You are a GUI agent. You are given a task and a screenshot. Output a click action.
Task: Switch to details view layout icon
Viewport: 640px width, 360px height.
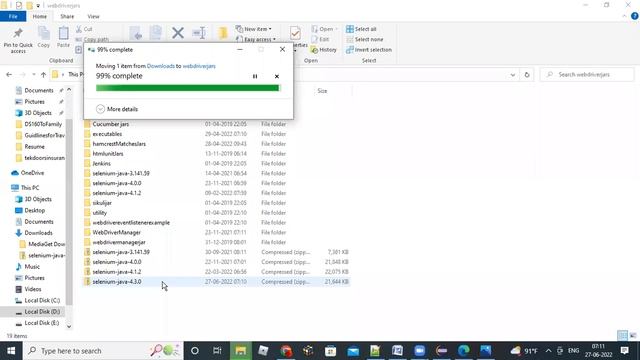point(622,336)
